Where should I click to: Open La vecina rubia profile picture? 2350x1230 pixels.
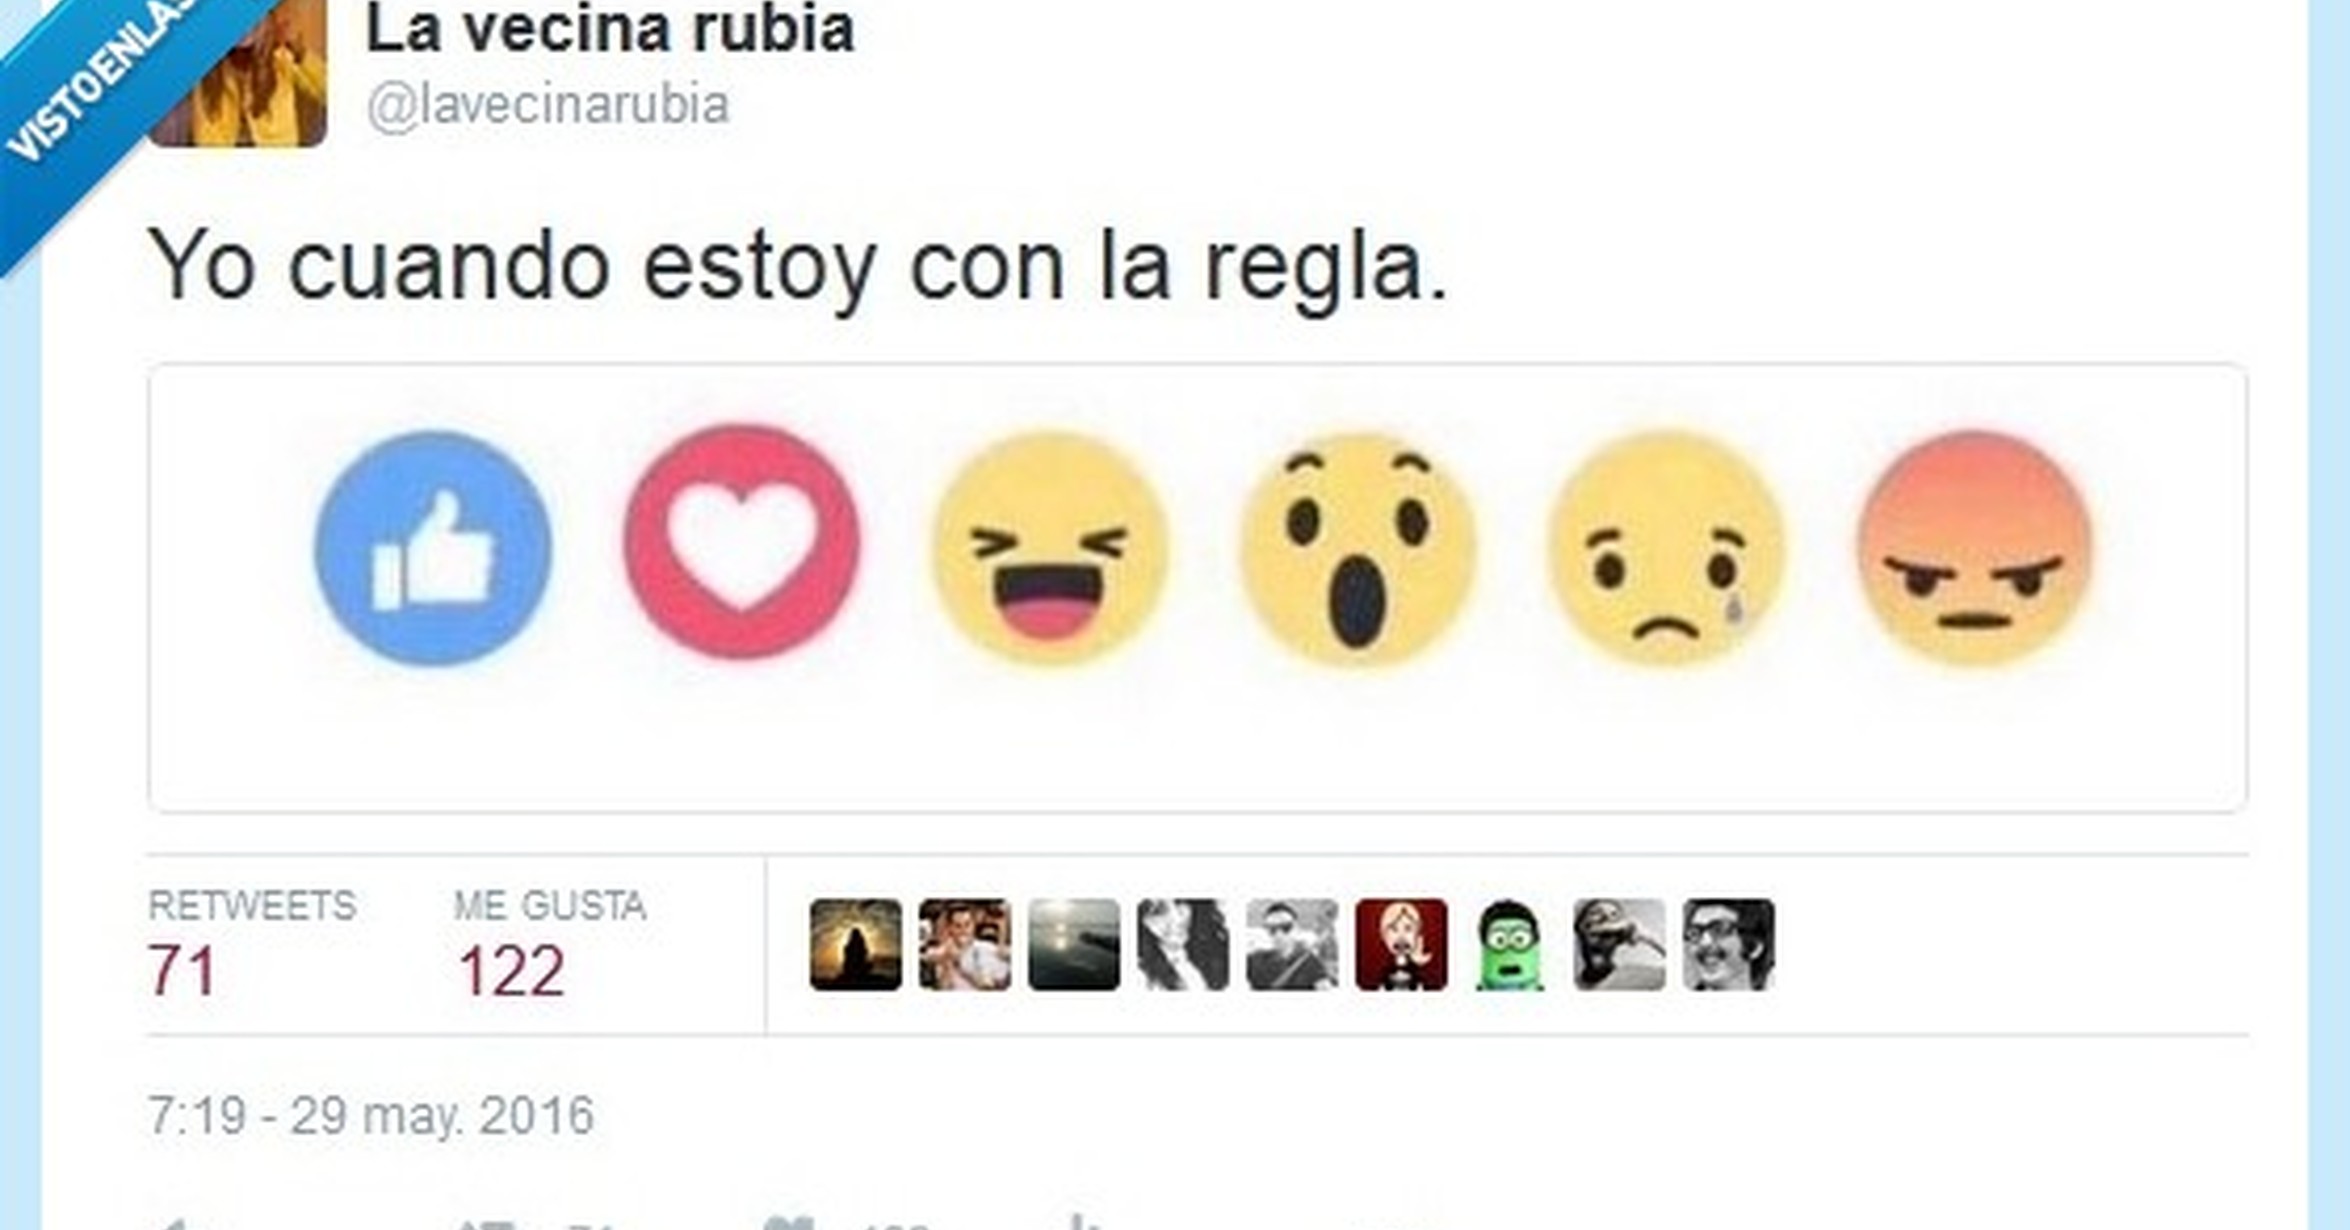click(x=239, y=70)
